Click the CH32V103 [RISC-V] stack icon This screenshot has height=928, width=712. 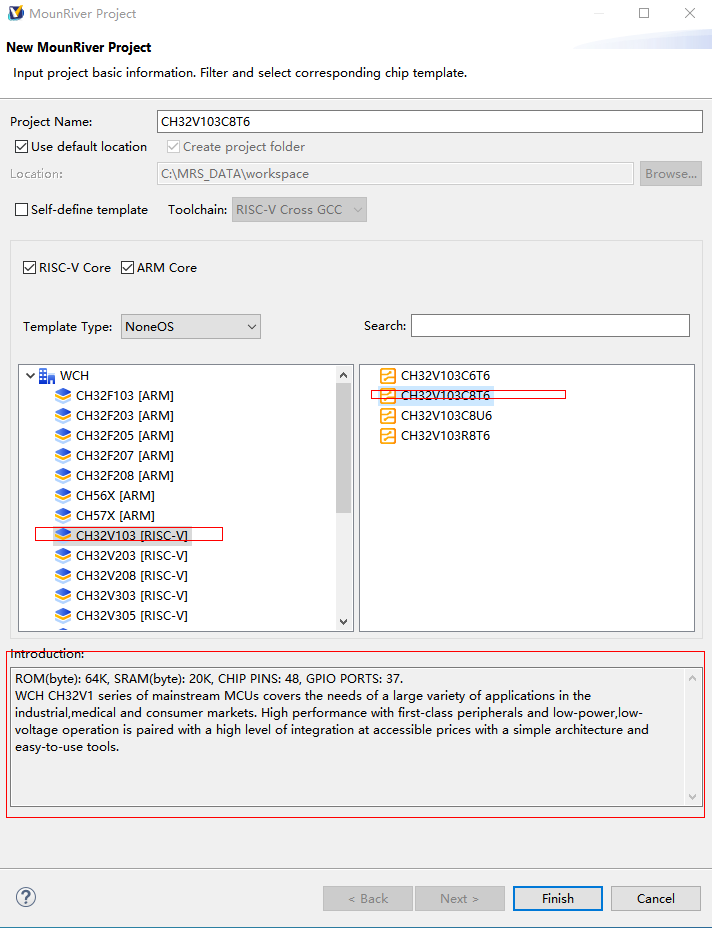(63, 535)
